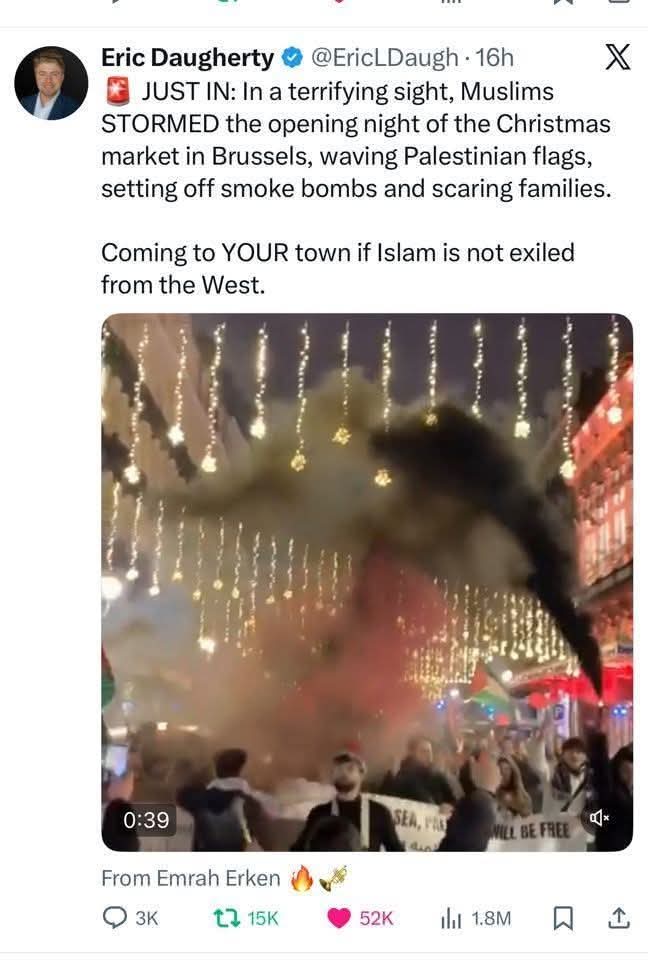Click the X logo icon
Screen dimensions: 648x960
617,58
